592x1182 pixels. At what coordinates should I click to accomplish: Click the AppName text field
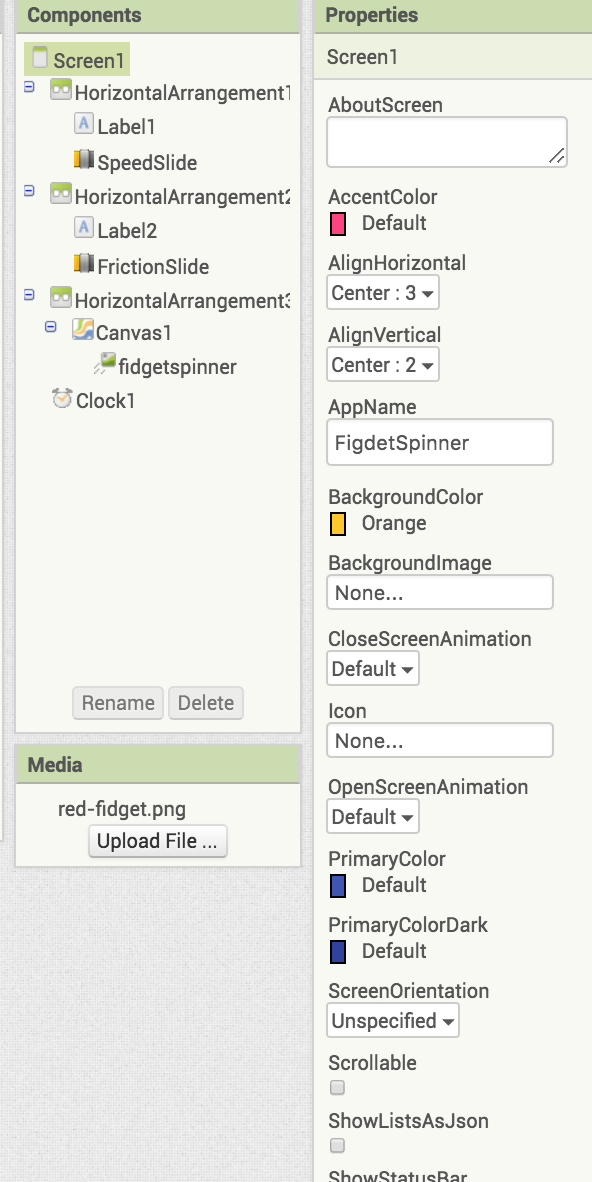click(x=440, y=442)
